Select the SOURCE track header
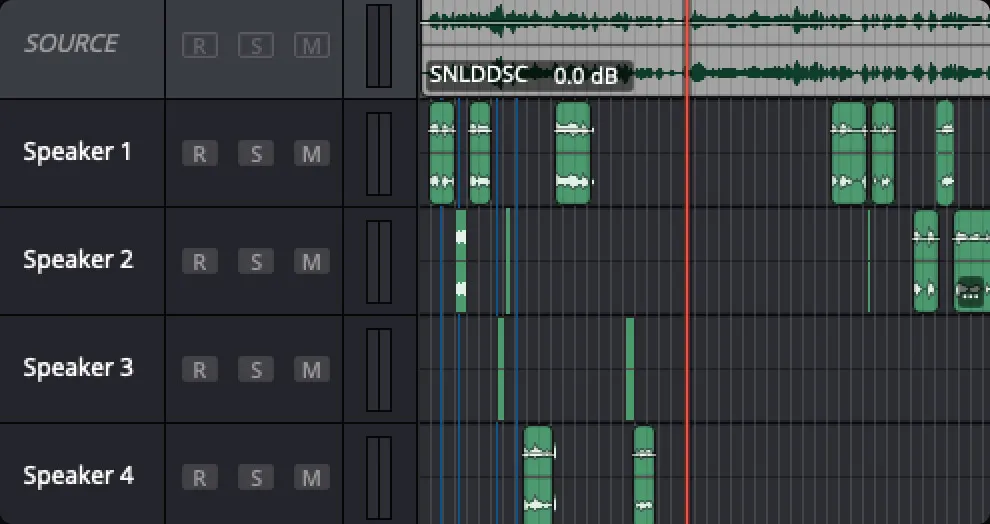This screenshot has height=524, width=990. [x=72, y=44]
